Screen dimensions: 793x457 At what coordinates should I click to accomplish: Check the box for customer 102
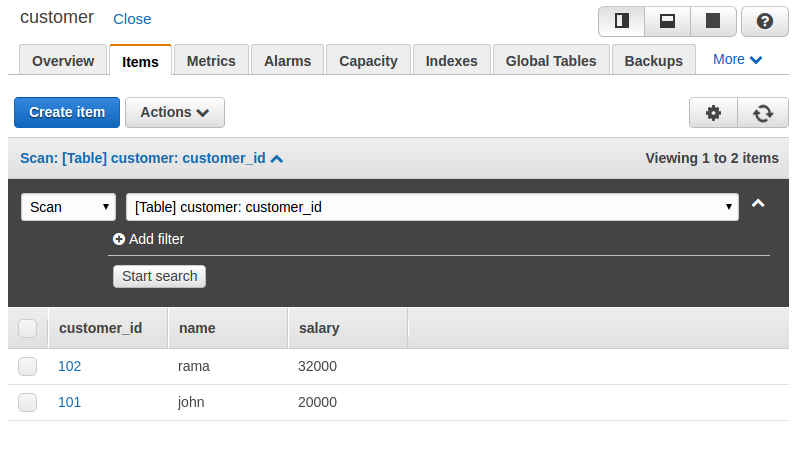coord(28,366)
